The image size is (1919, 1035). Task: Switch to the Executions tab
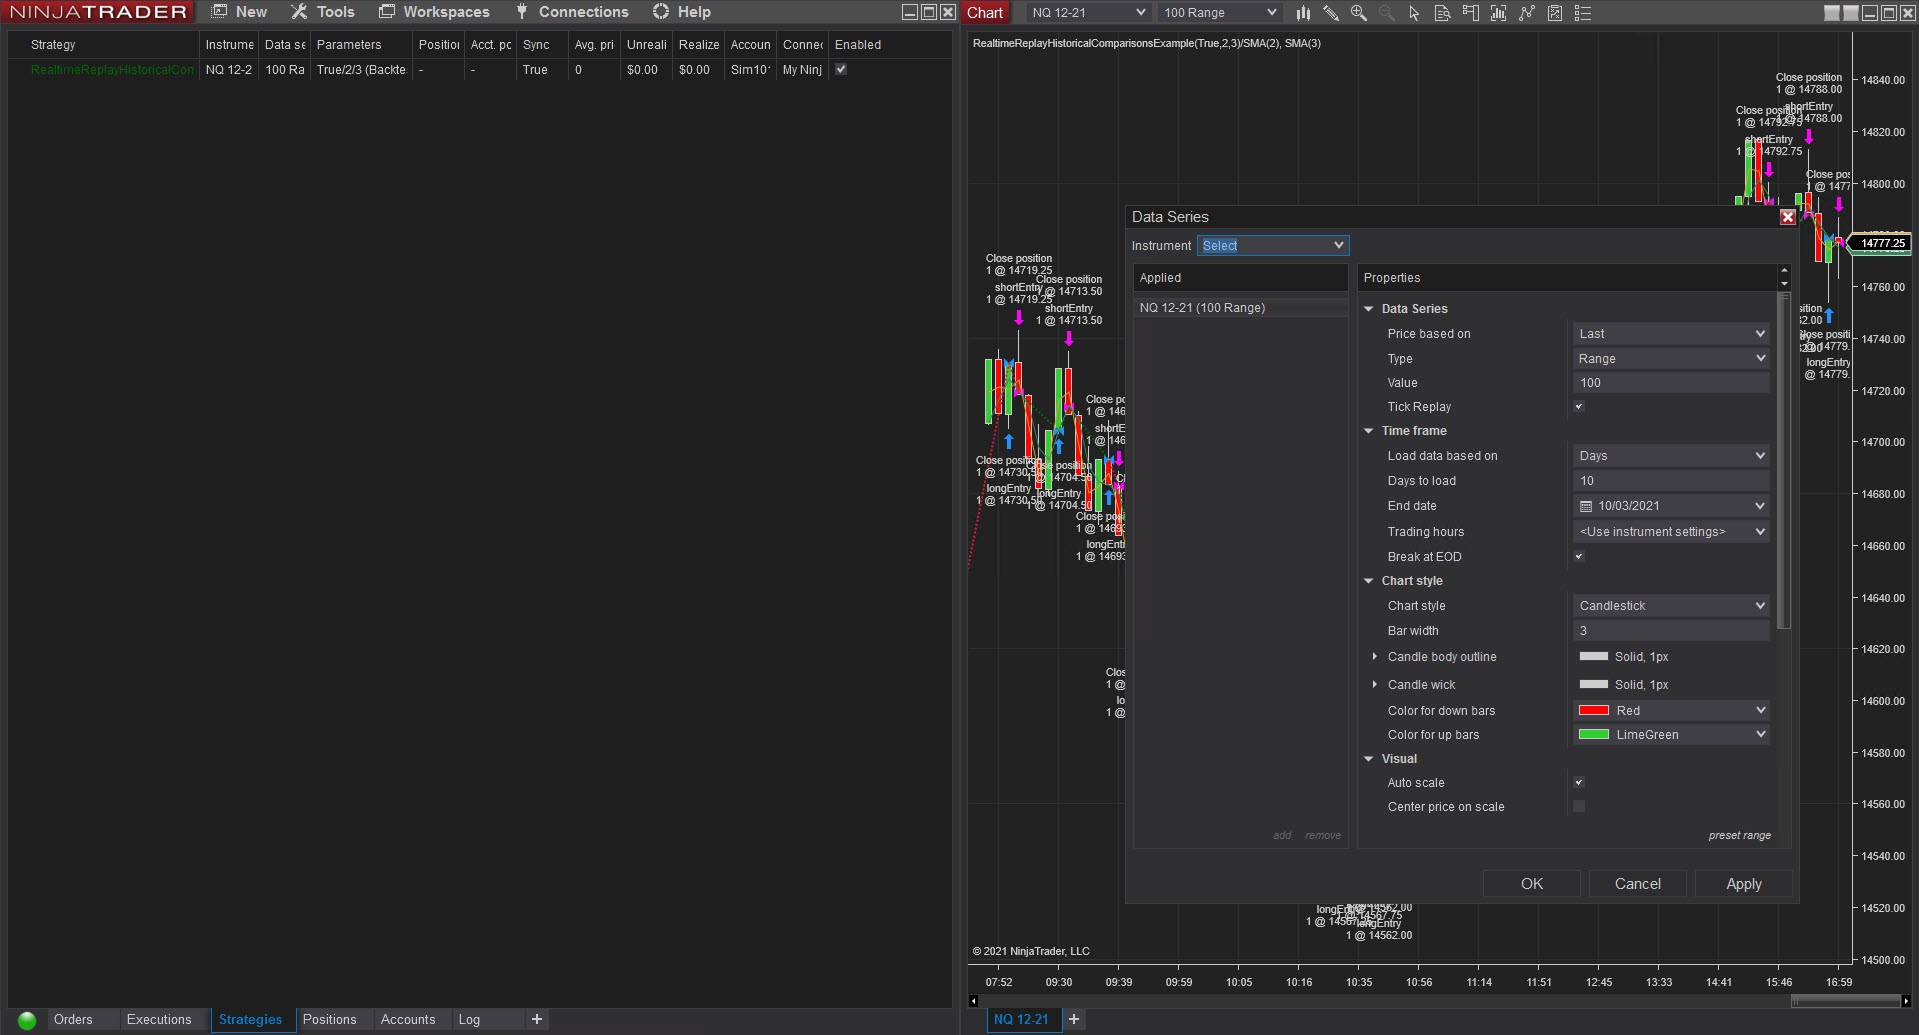pyautogui.click(x=159, y=1020)
